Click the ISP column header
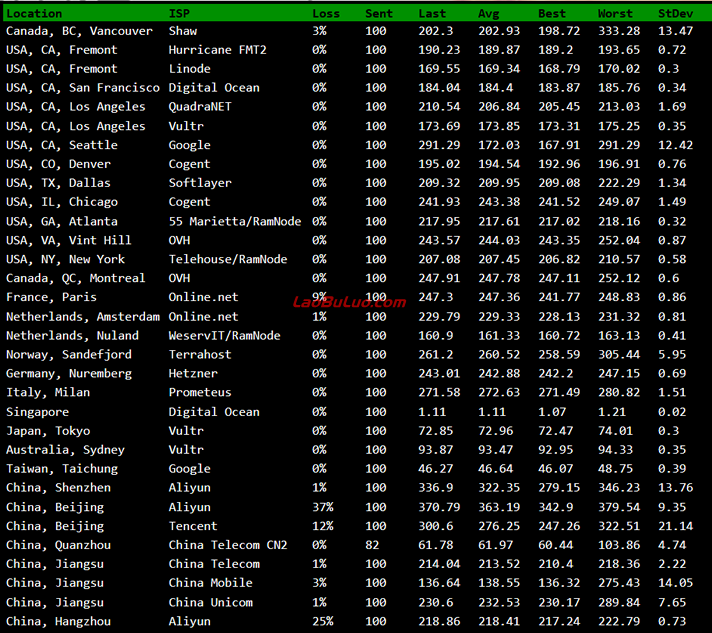Image resolution: width=712 pixels, height=633 pixels. 179,14
